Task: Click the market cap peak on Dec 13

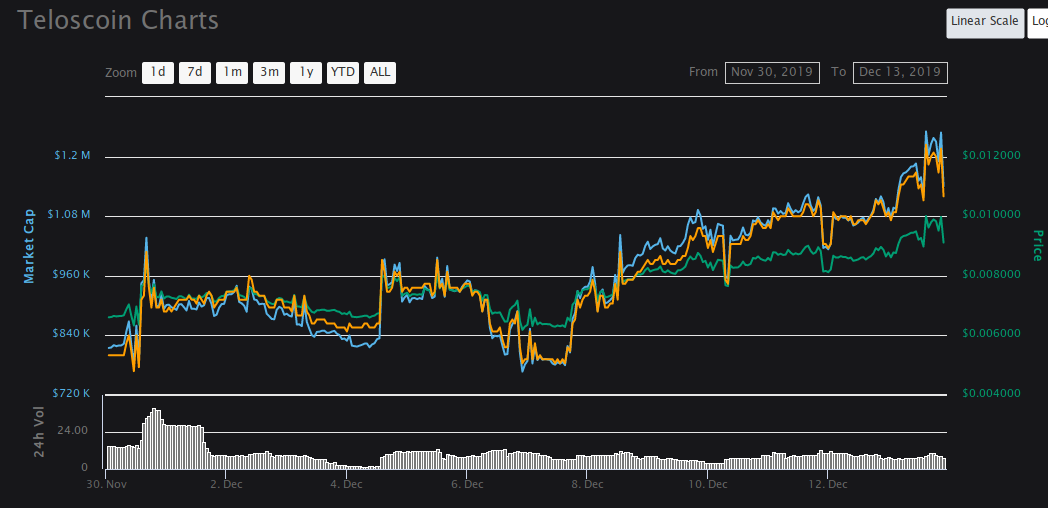Action: 926,132
